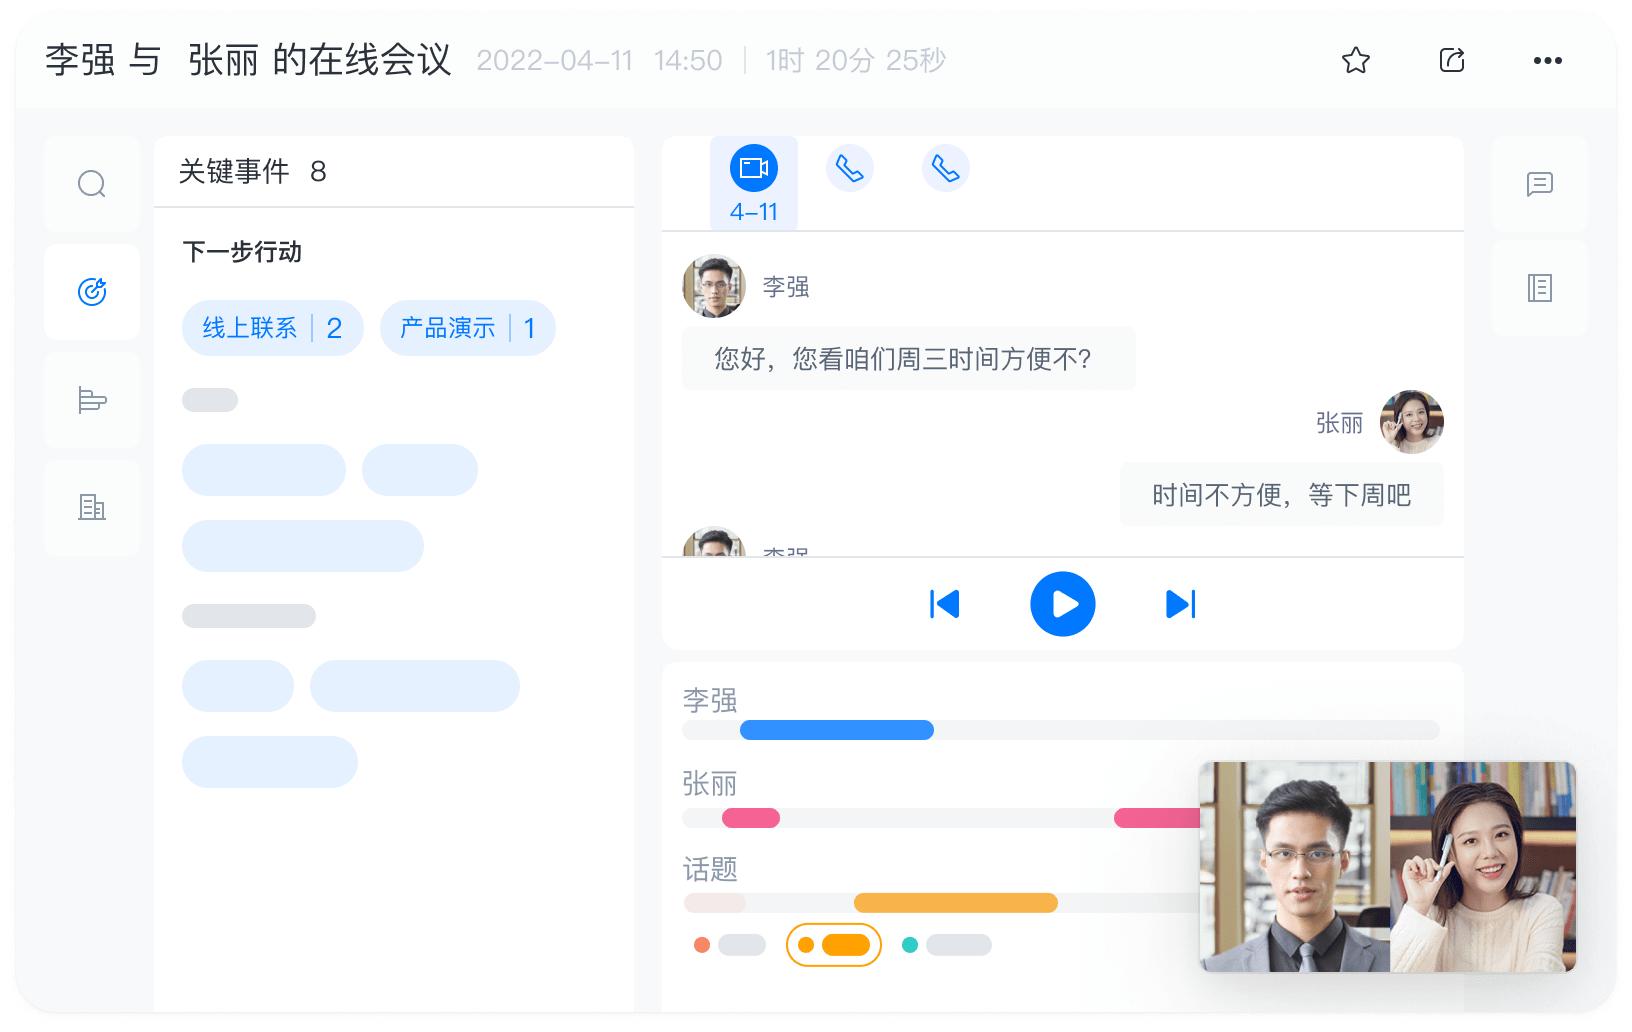
Task: Click the duration 1时 20分 25秒
Action: click(856, 61)
